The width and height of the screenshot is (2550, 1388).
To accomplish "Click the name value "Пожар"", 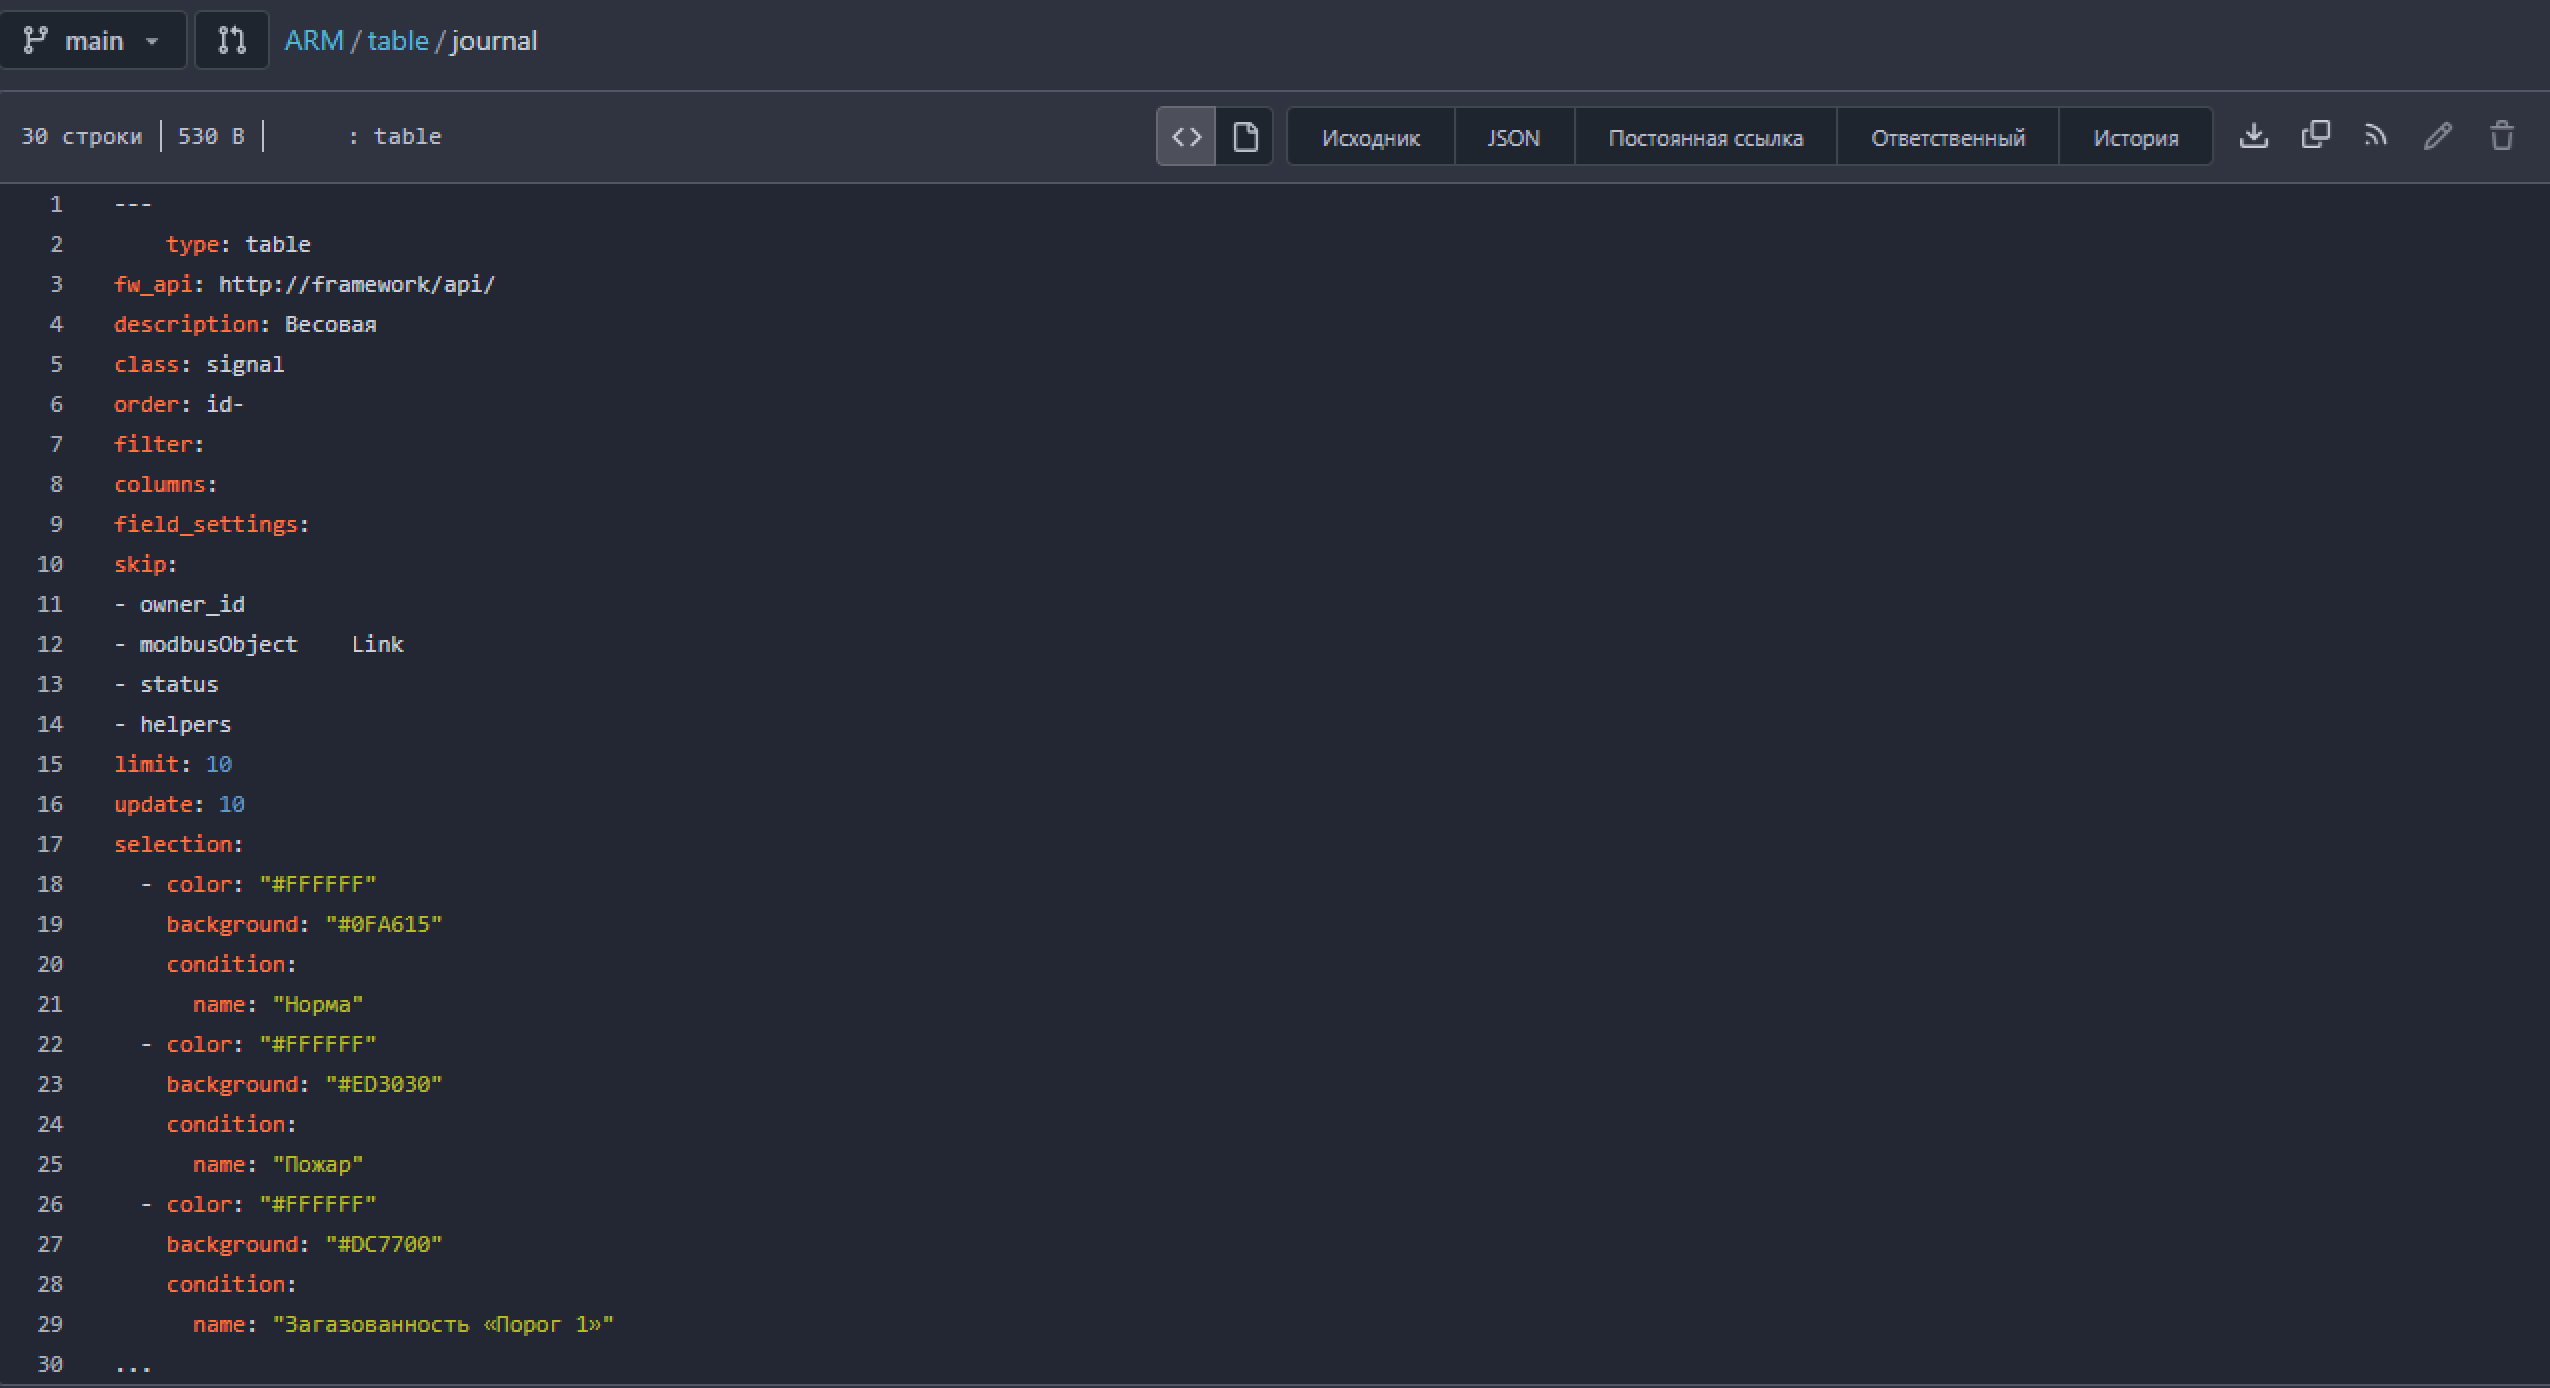I will tap(318, 1164).
